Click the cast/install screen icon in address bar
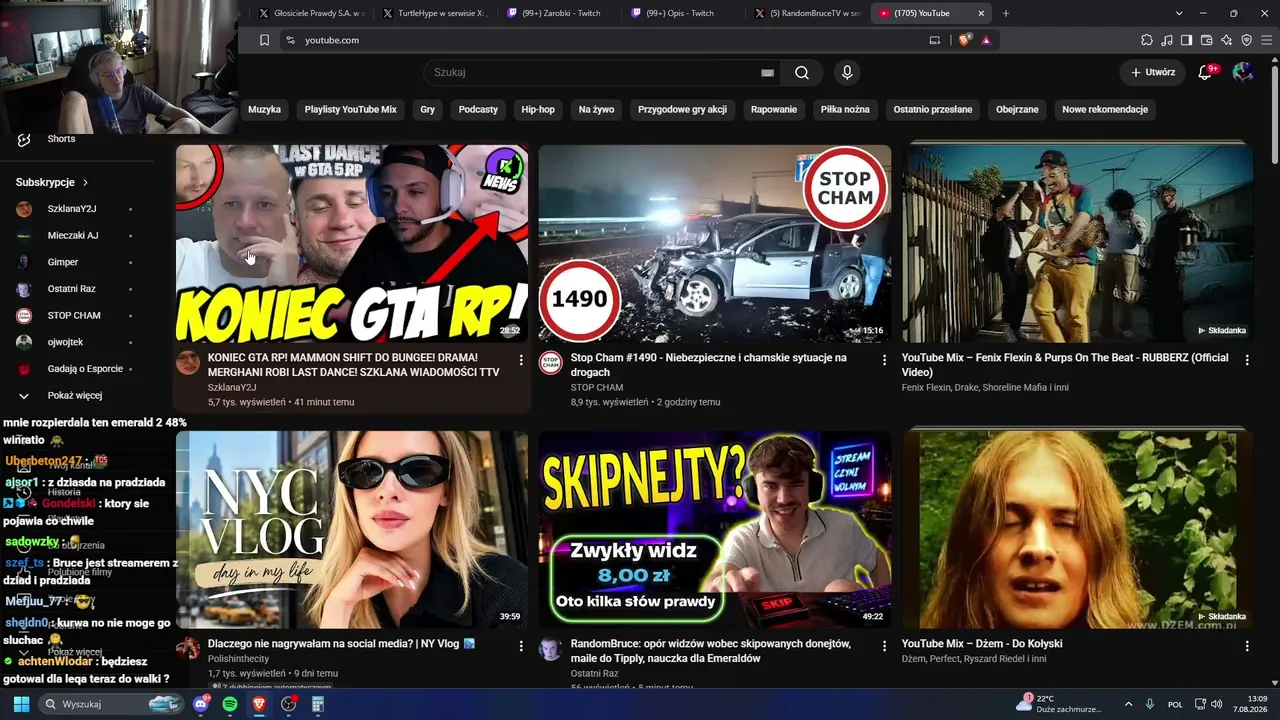The width and height of the screenshot is (1280, 720). 935,40
